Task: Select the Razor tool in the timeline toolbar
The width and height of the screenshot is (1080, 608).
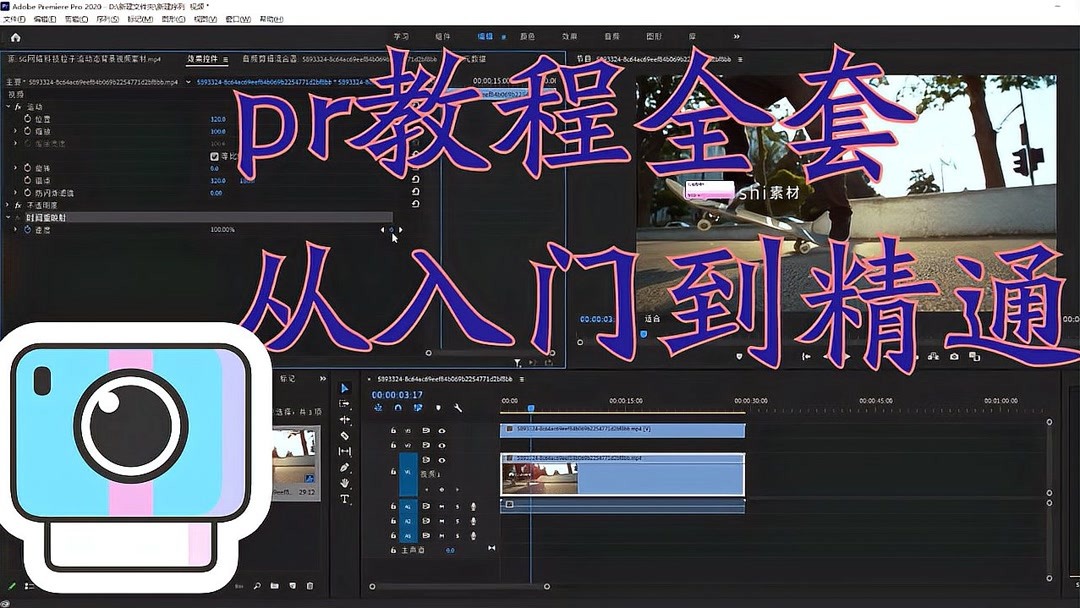Action: click(x=344, y=435)
